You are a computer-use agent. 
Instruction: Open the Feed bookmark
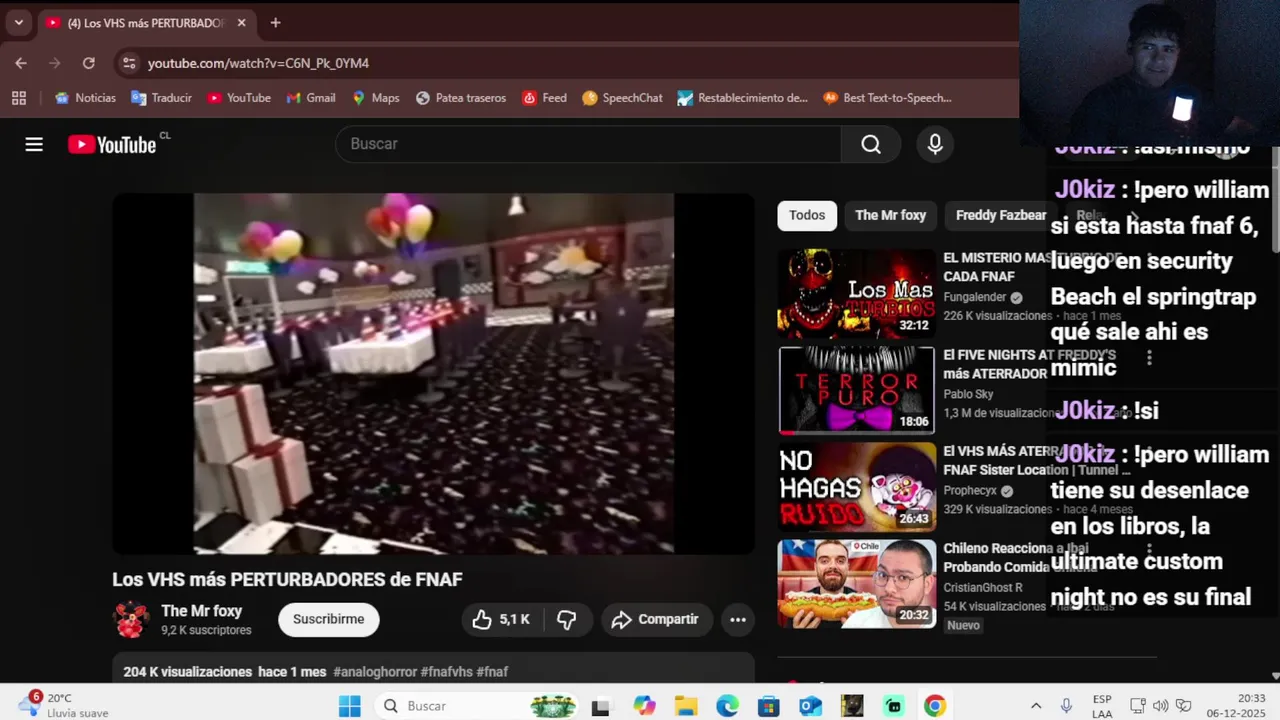click(544, 98)
